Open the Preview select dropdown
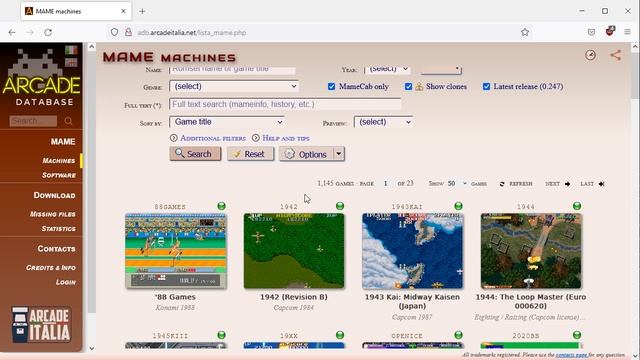Image resolution: width=640 pixels, height=360 pixels. 384,122
